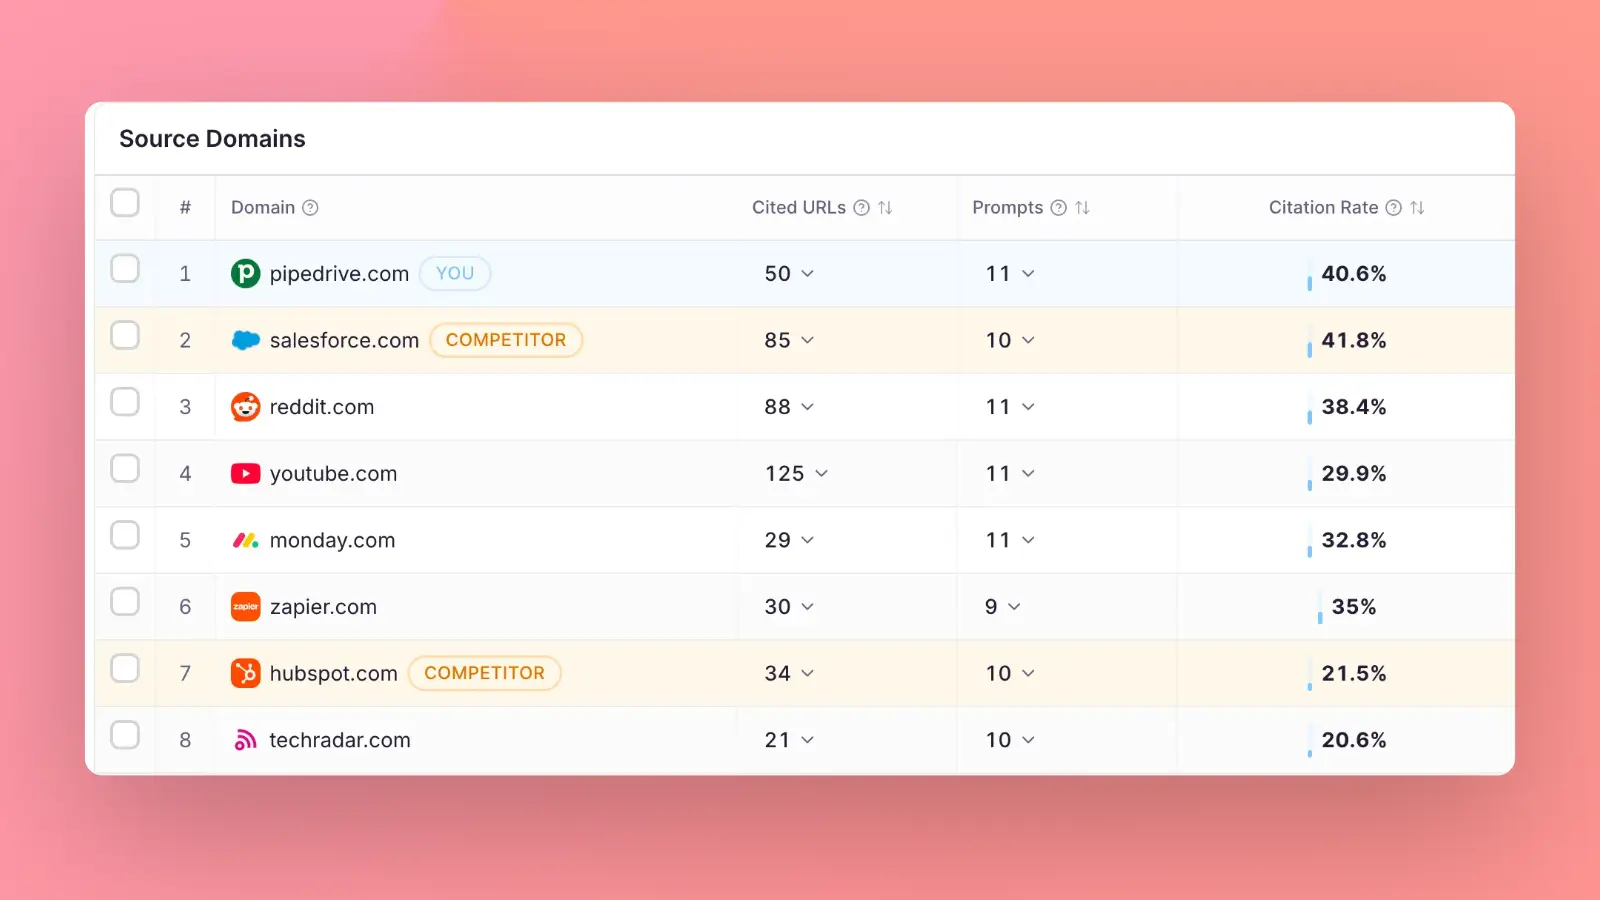This screenshot has height=900, width=1600.
Task: Open the reddit.com domain name
Action: (x=322, y=407)
